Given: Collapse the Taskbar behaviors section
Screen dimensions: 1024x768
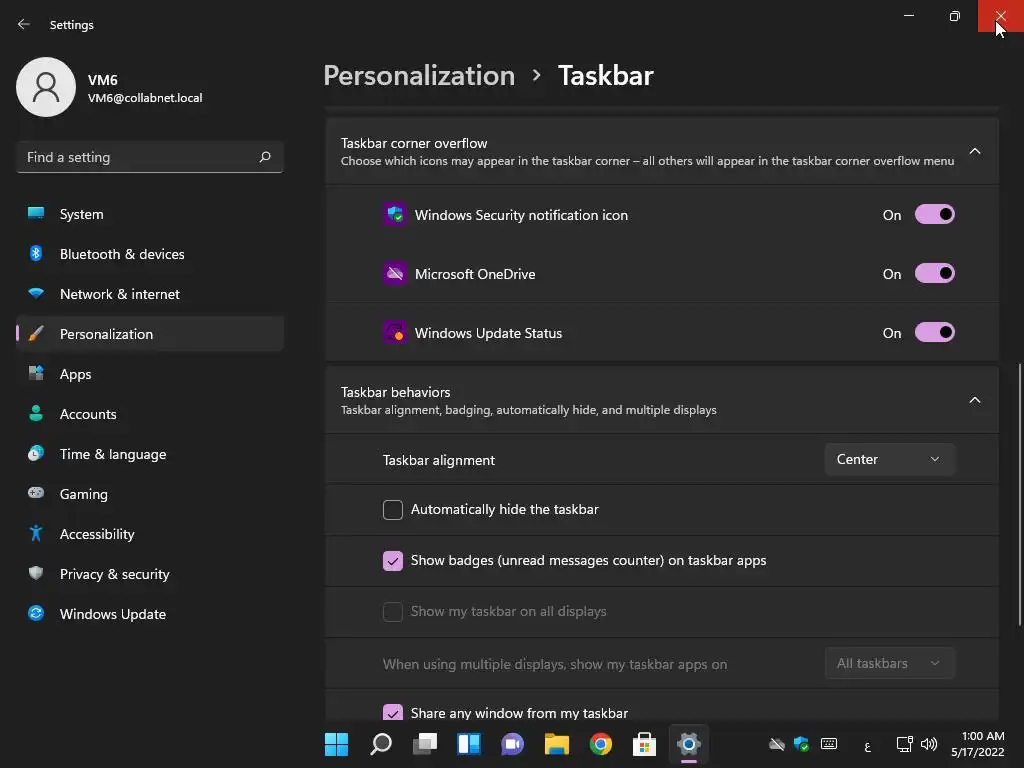Looking at the screenshot, I should coord(974,400).
